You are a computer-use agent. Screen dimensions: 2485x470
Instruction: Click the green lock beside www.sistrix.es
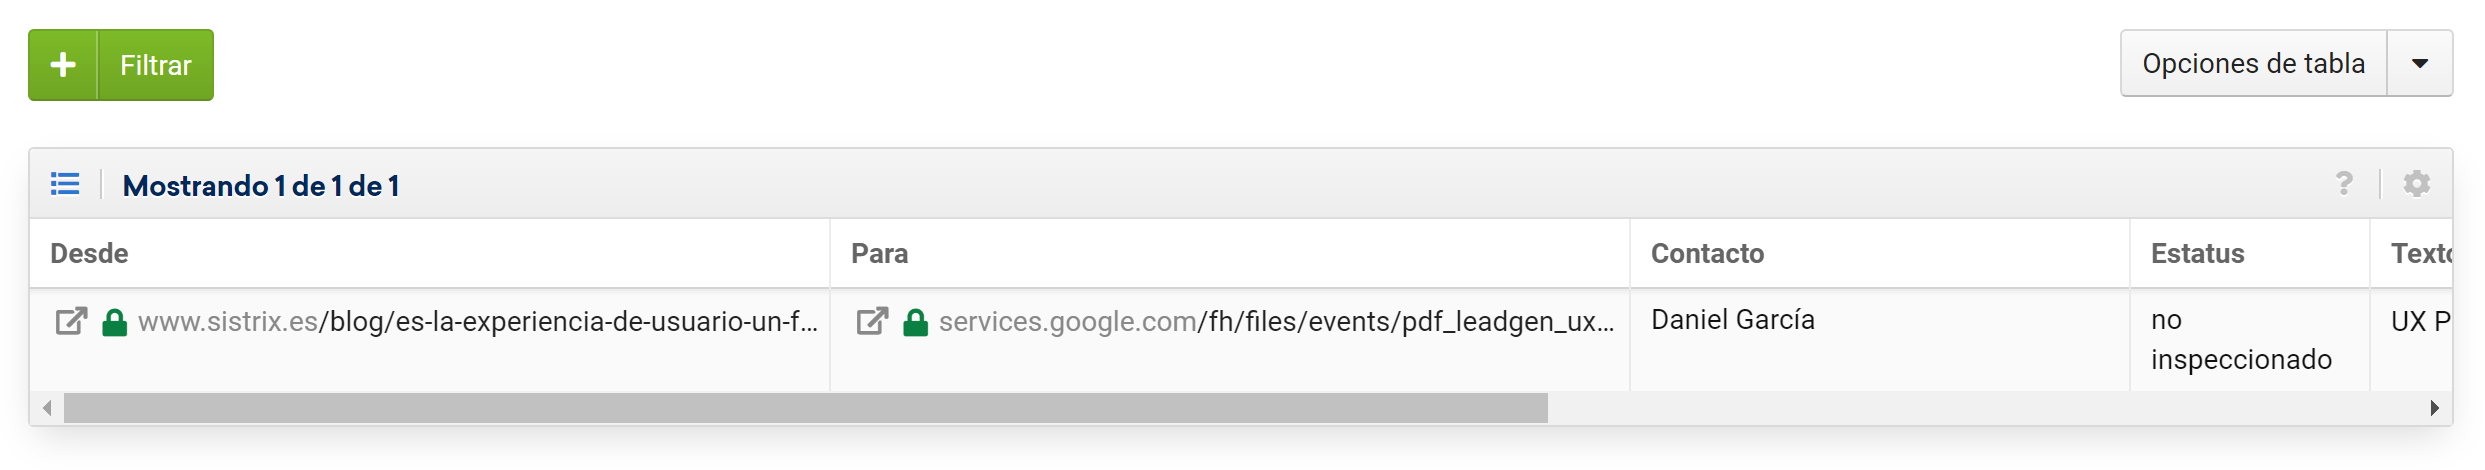coord(115,322)
